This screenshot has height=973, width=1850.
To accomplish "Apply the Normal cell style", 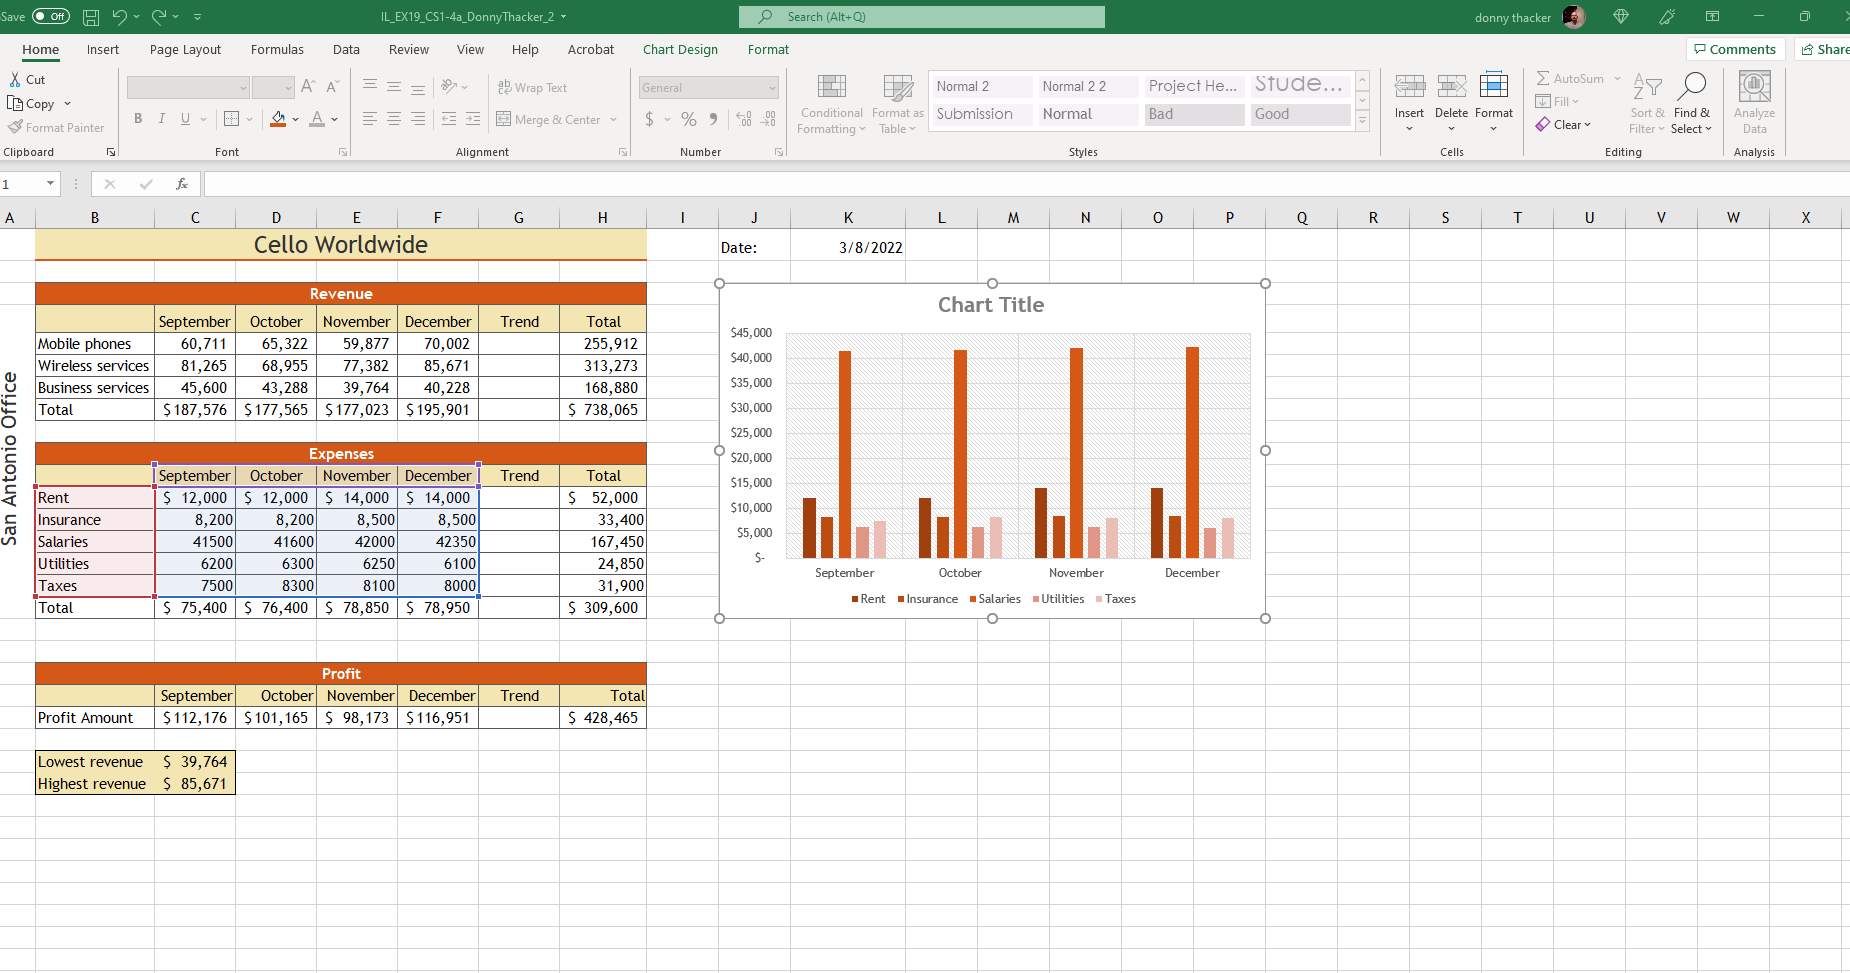I will click(1087, 114).
